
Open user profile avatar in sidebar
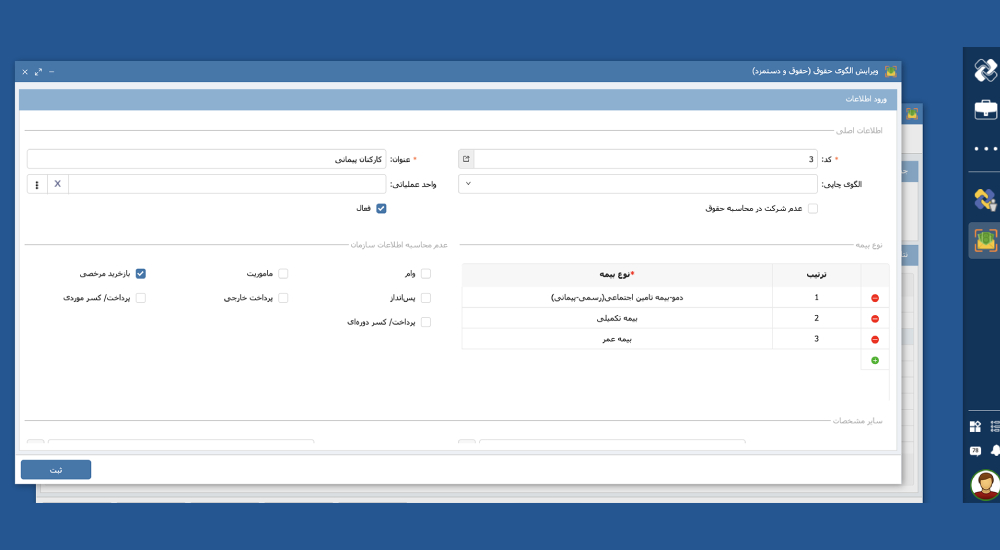click(985, 485)
